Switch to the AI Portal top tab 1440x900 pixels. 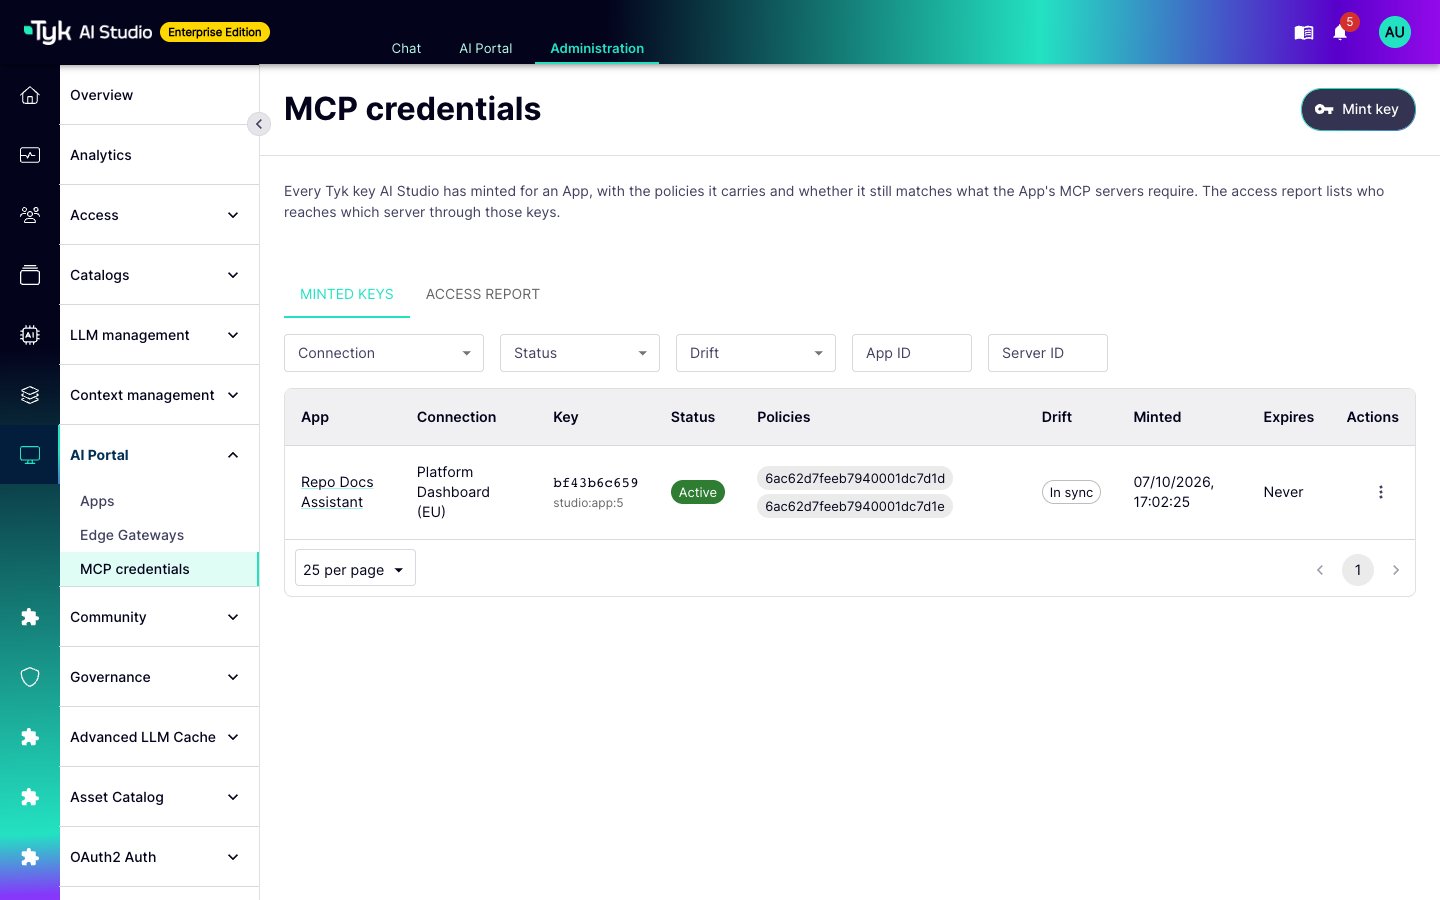coord(486,48)
